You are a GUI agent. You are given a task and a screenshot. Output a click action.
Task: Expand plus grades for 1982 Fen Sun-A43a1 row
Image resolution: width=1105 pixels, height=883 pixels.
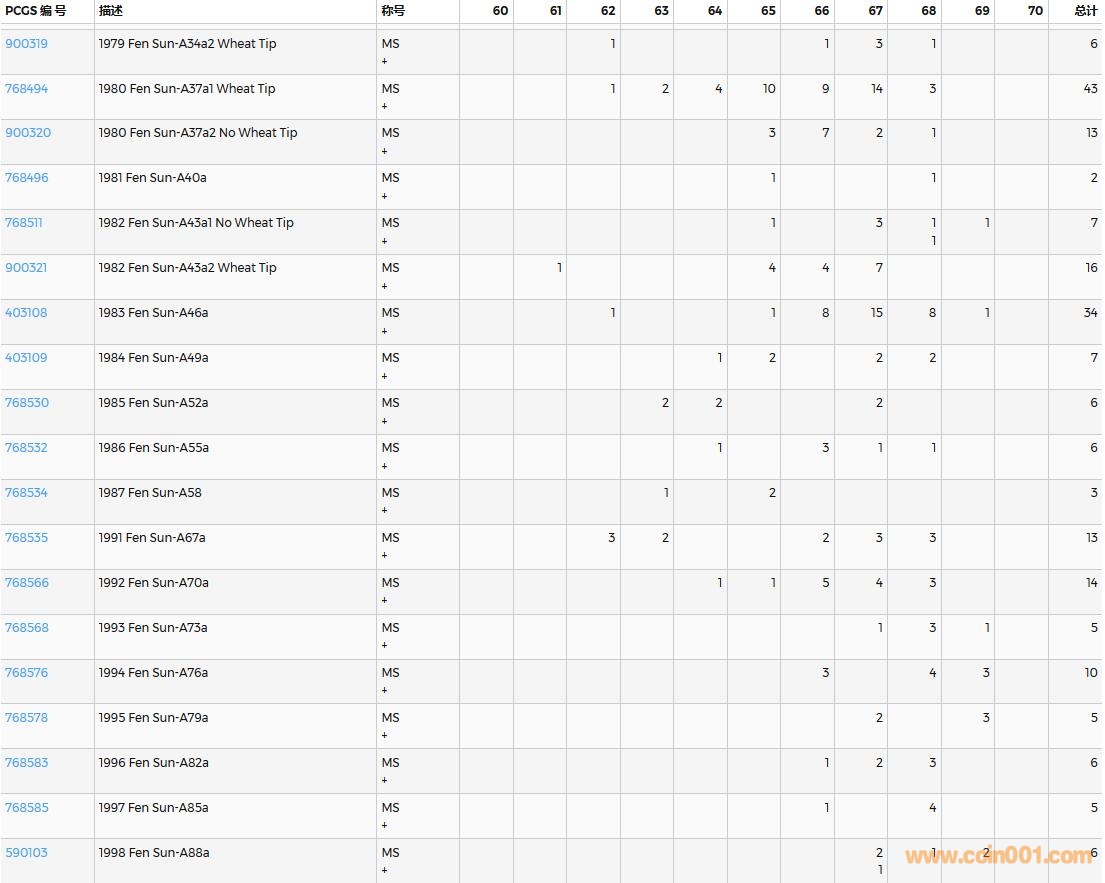click(x=384, y=241)
